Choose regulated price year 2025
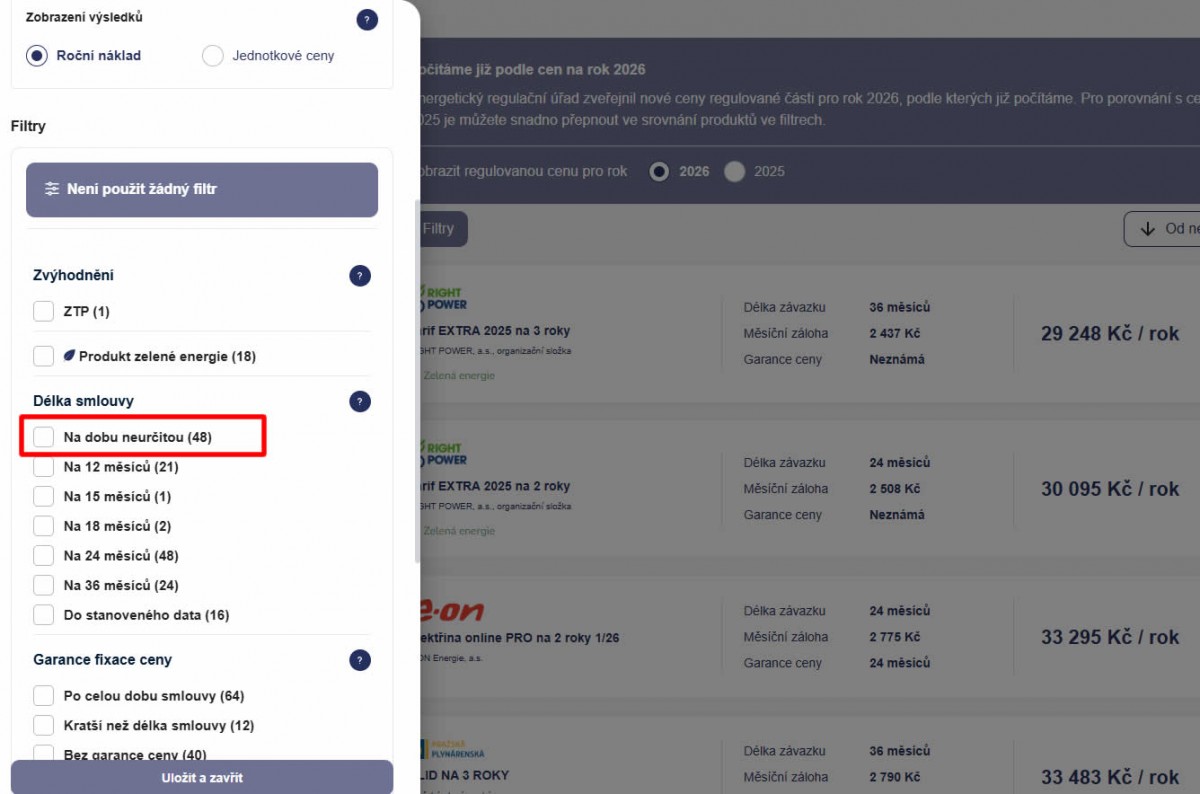This screenshot has width=1200, height=794. click(x=735, y=172)
